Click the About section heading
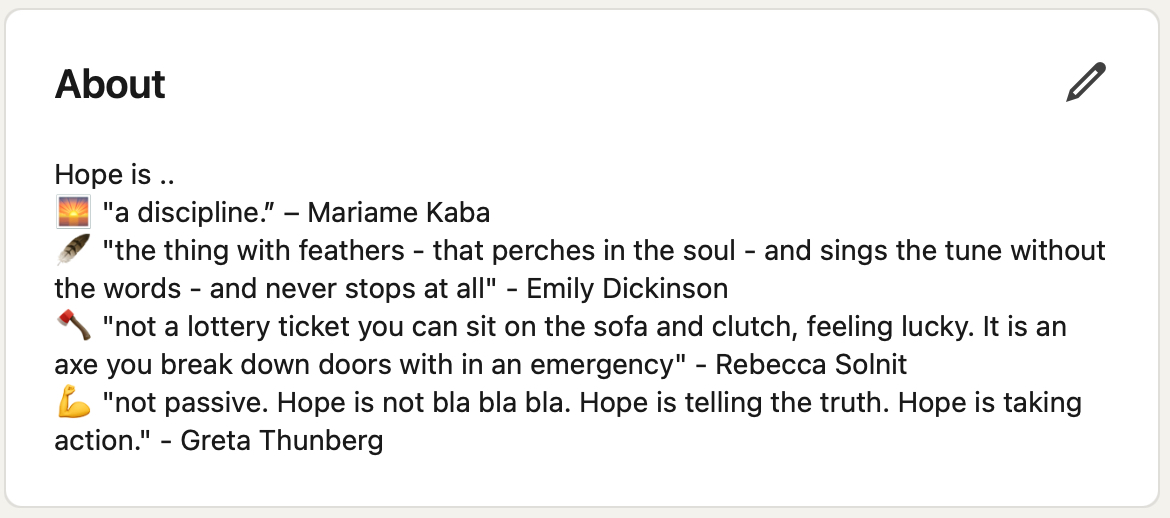The width and height of the screenshot is (1170, 518). [110, 84]
